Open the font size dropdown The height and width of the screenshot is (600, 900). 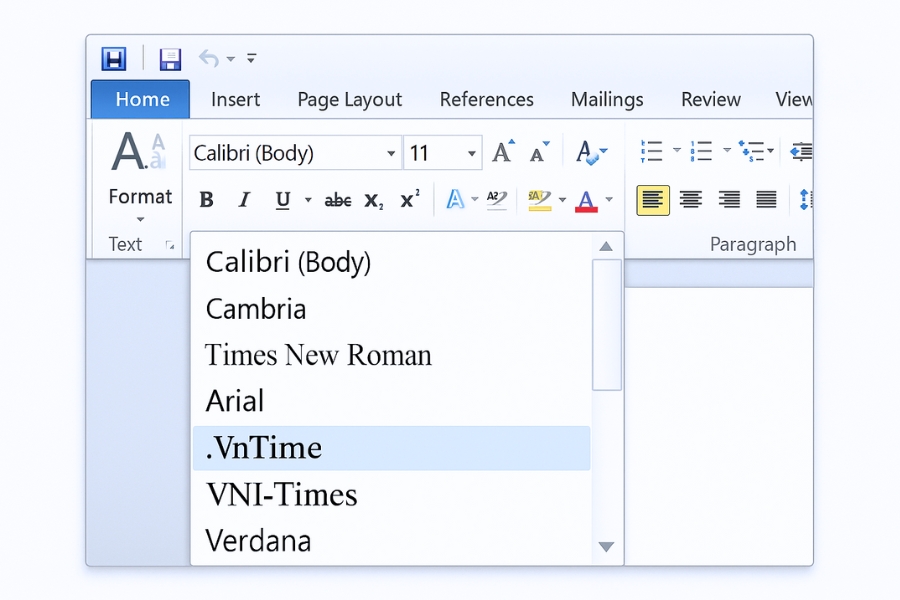(470, 152)
